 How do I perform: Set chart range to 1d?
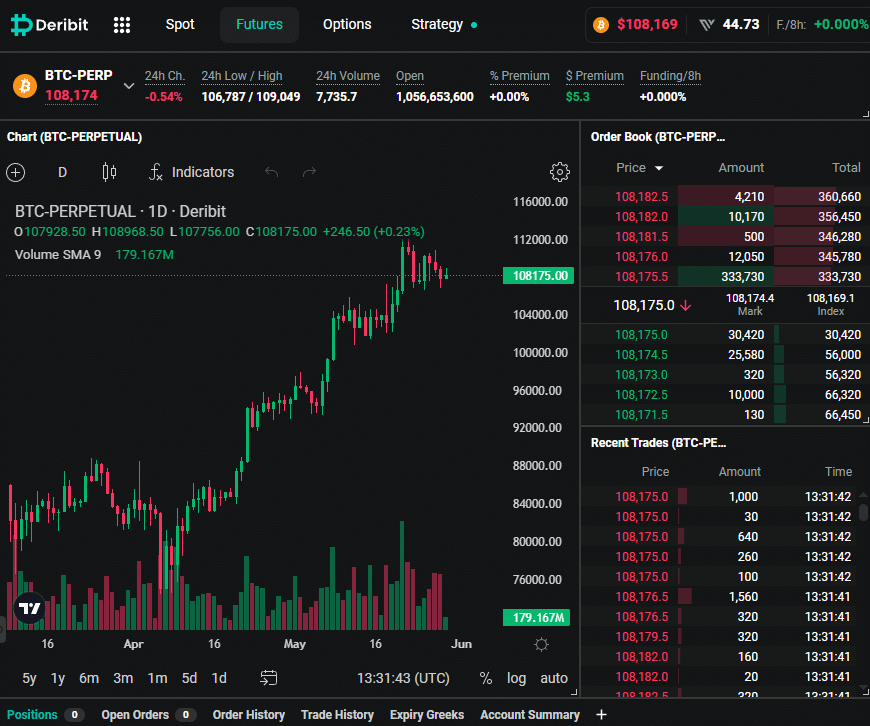[x=219, y=678]
